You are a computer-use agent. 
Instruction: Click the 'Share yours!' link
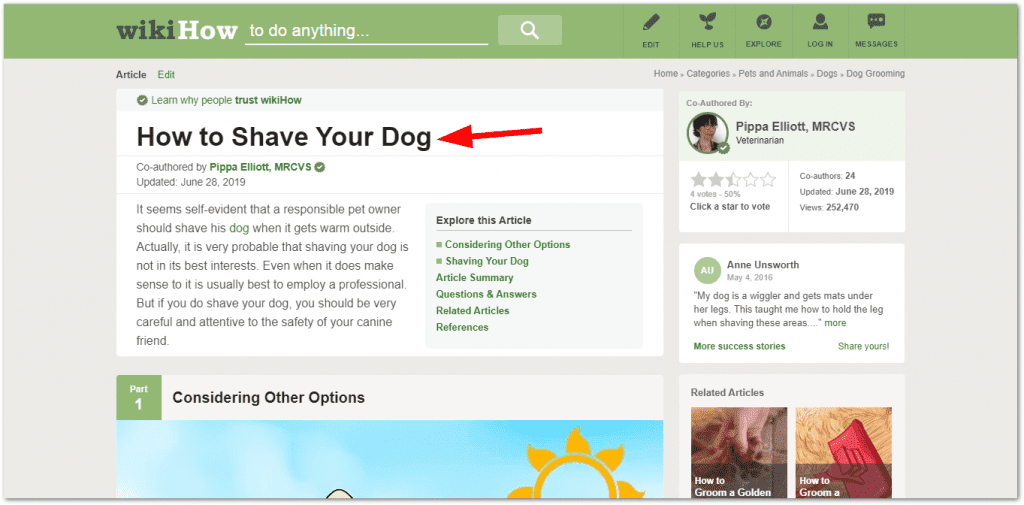coord(863,346)
